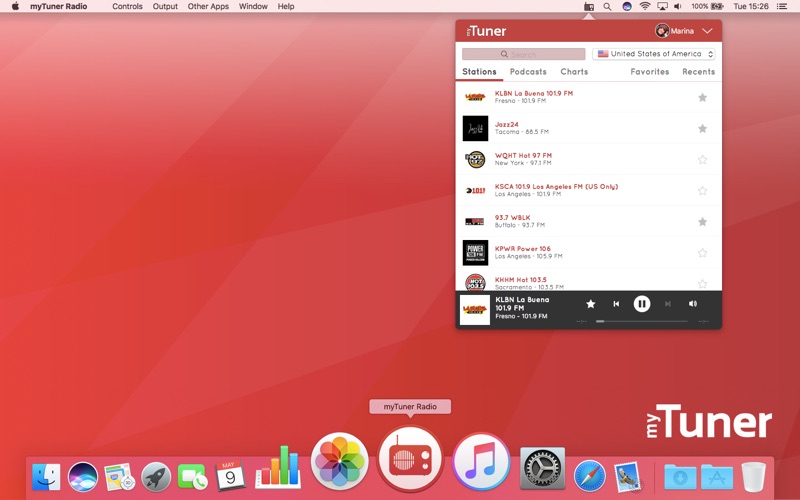Image resolution: width=800 pixels, height=500 pixels.
Task: Open Spotlight search in menu bar
Action: [x=607, y=7]
